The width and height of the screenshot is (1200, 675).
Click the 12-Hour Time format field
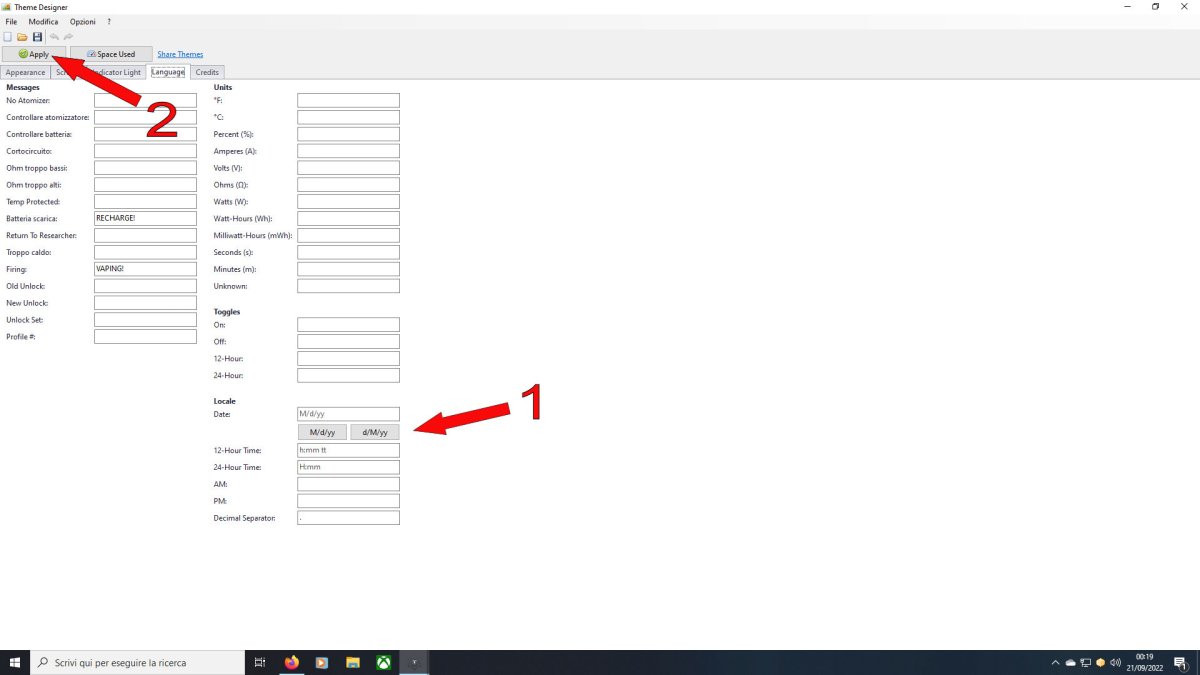click(348, 450)
